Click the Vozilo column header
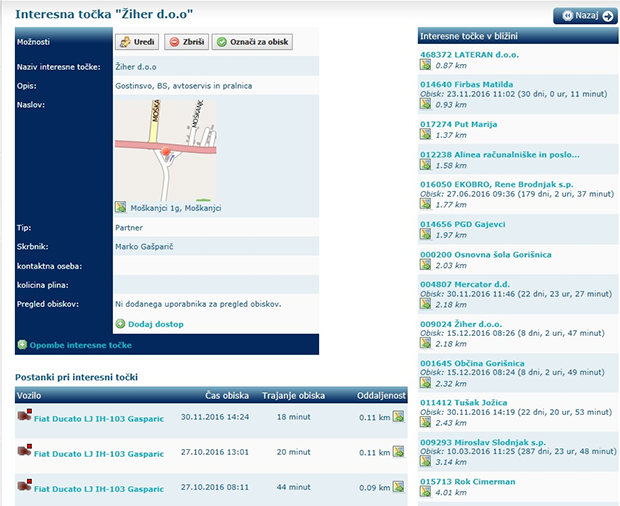This screenshot has height=506, width=620. (x=29, y=395)
